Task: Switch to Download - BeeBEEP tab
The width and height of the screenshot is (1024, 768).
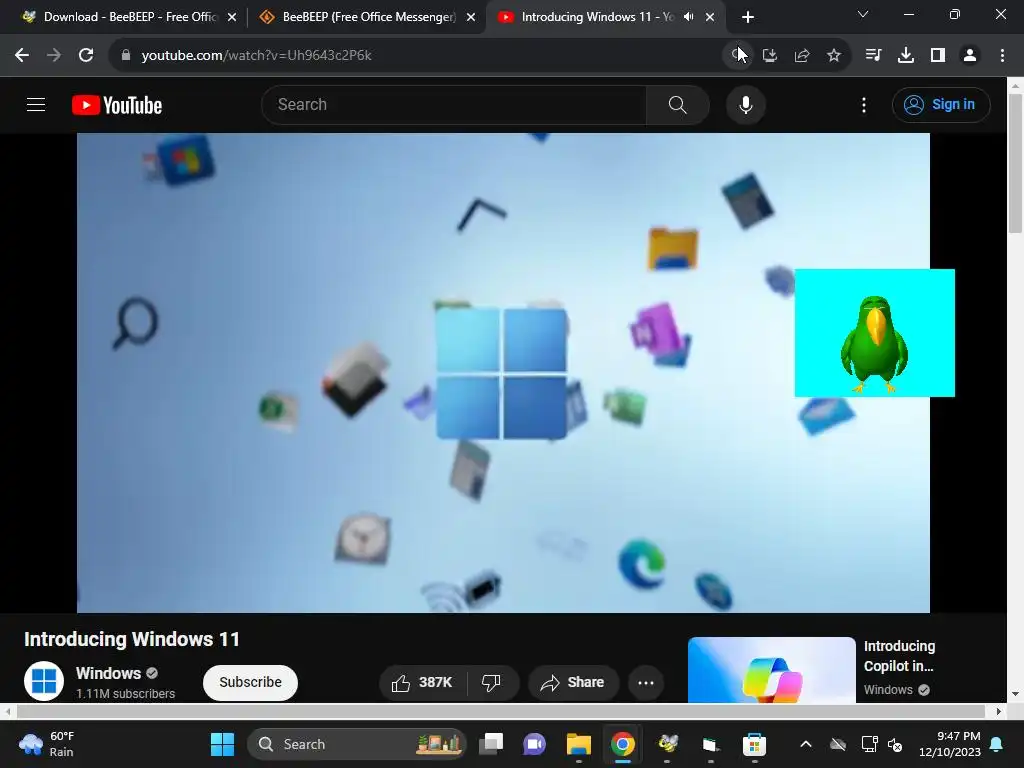Action: (131, 17)
